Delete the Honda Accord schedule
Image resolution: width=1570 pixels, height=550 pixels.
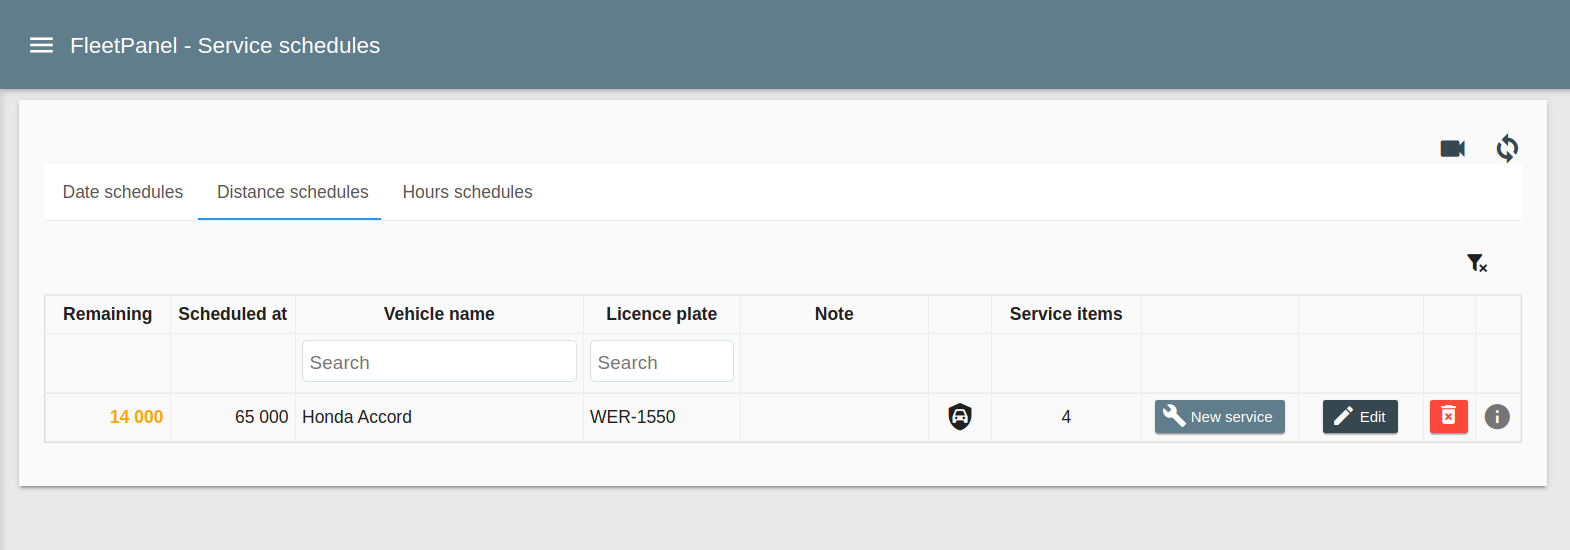click(x=1448, y=417)
